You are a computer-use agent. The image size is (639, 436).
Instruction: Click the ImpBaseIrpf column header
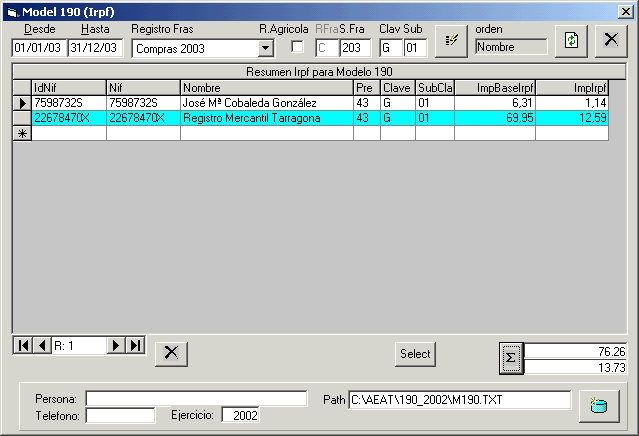[x=494, y=87]
